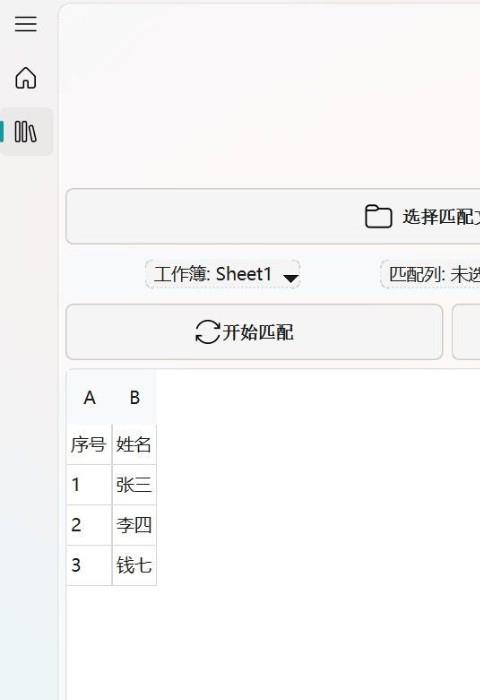
Task: Open the 工作簿: Sheet1 dropdown
Action: pos(223,274)
